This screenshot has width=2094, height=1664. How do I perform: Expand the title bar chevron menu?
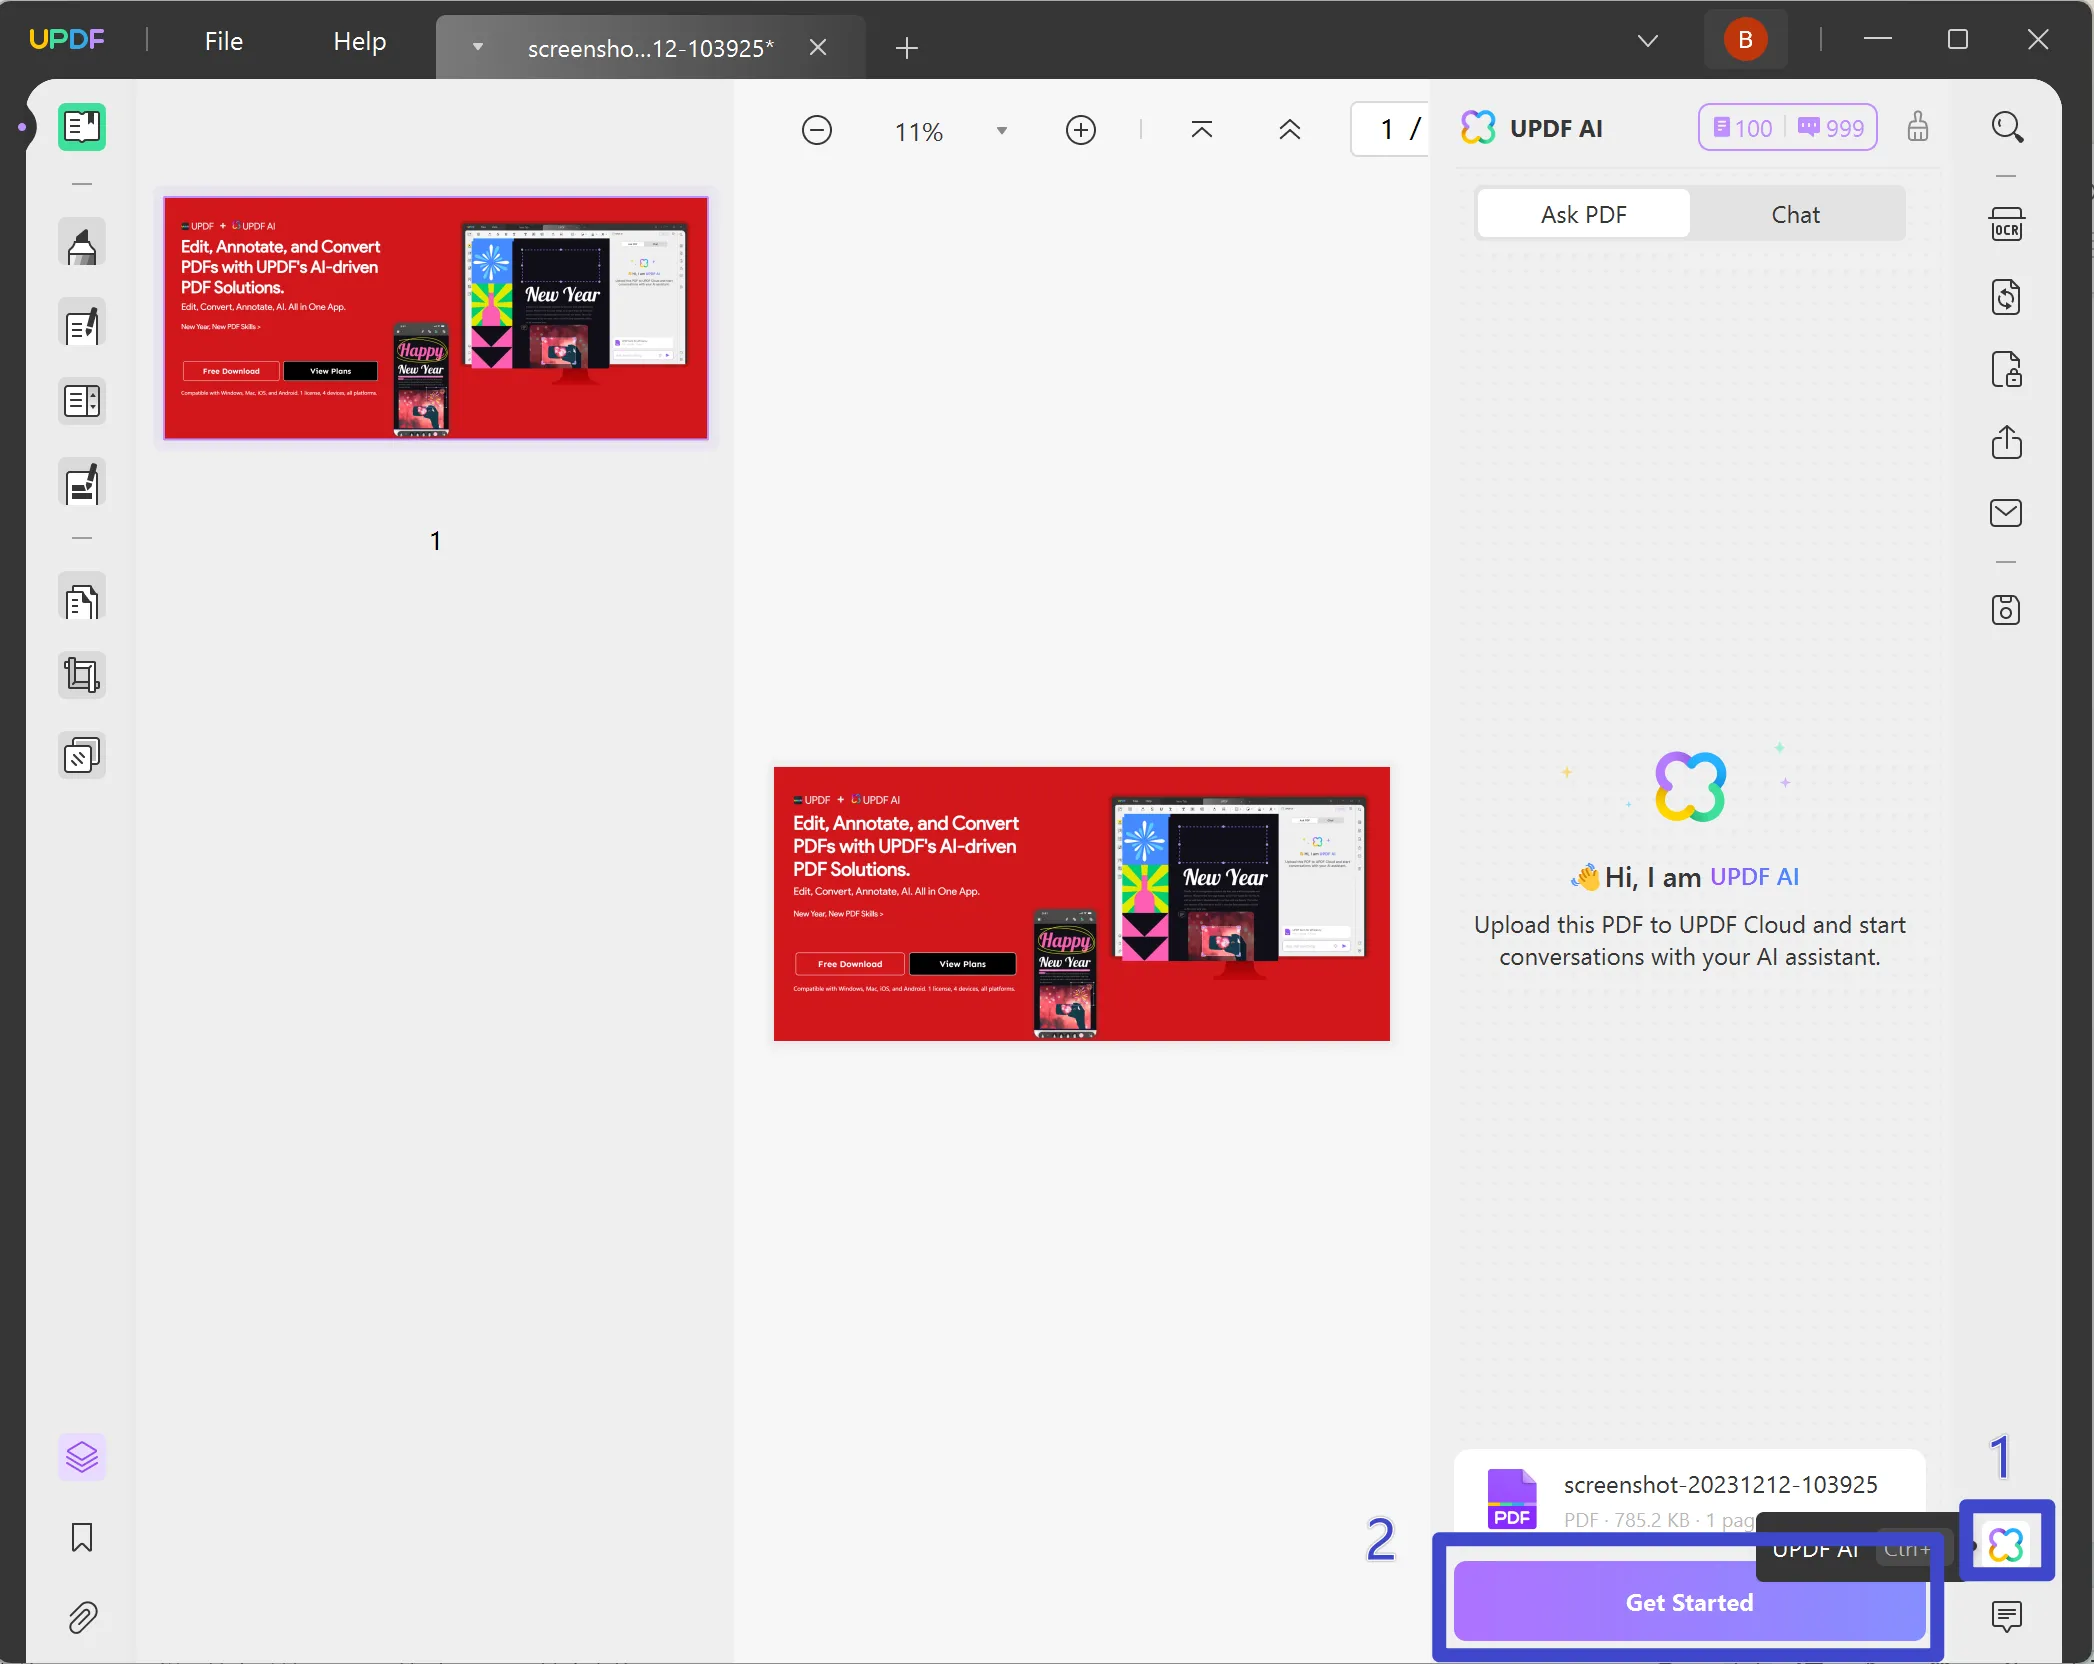(x=1648, y=41)
